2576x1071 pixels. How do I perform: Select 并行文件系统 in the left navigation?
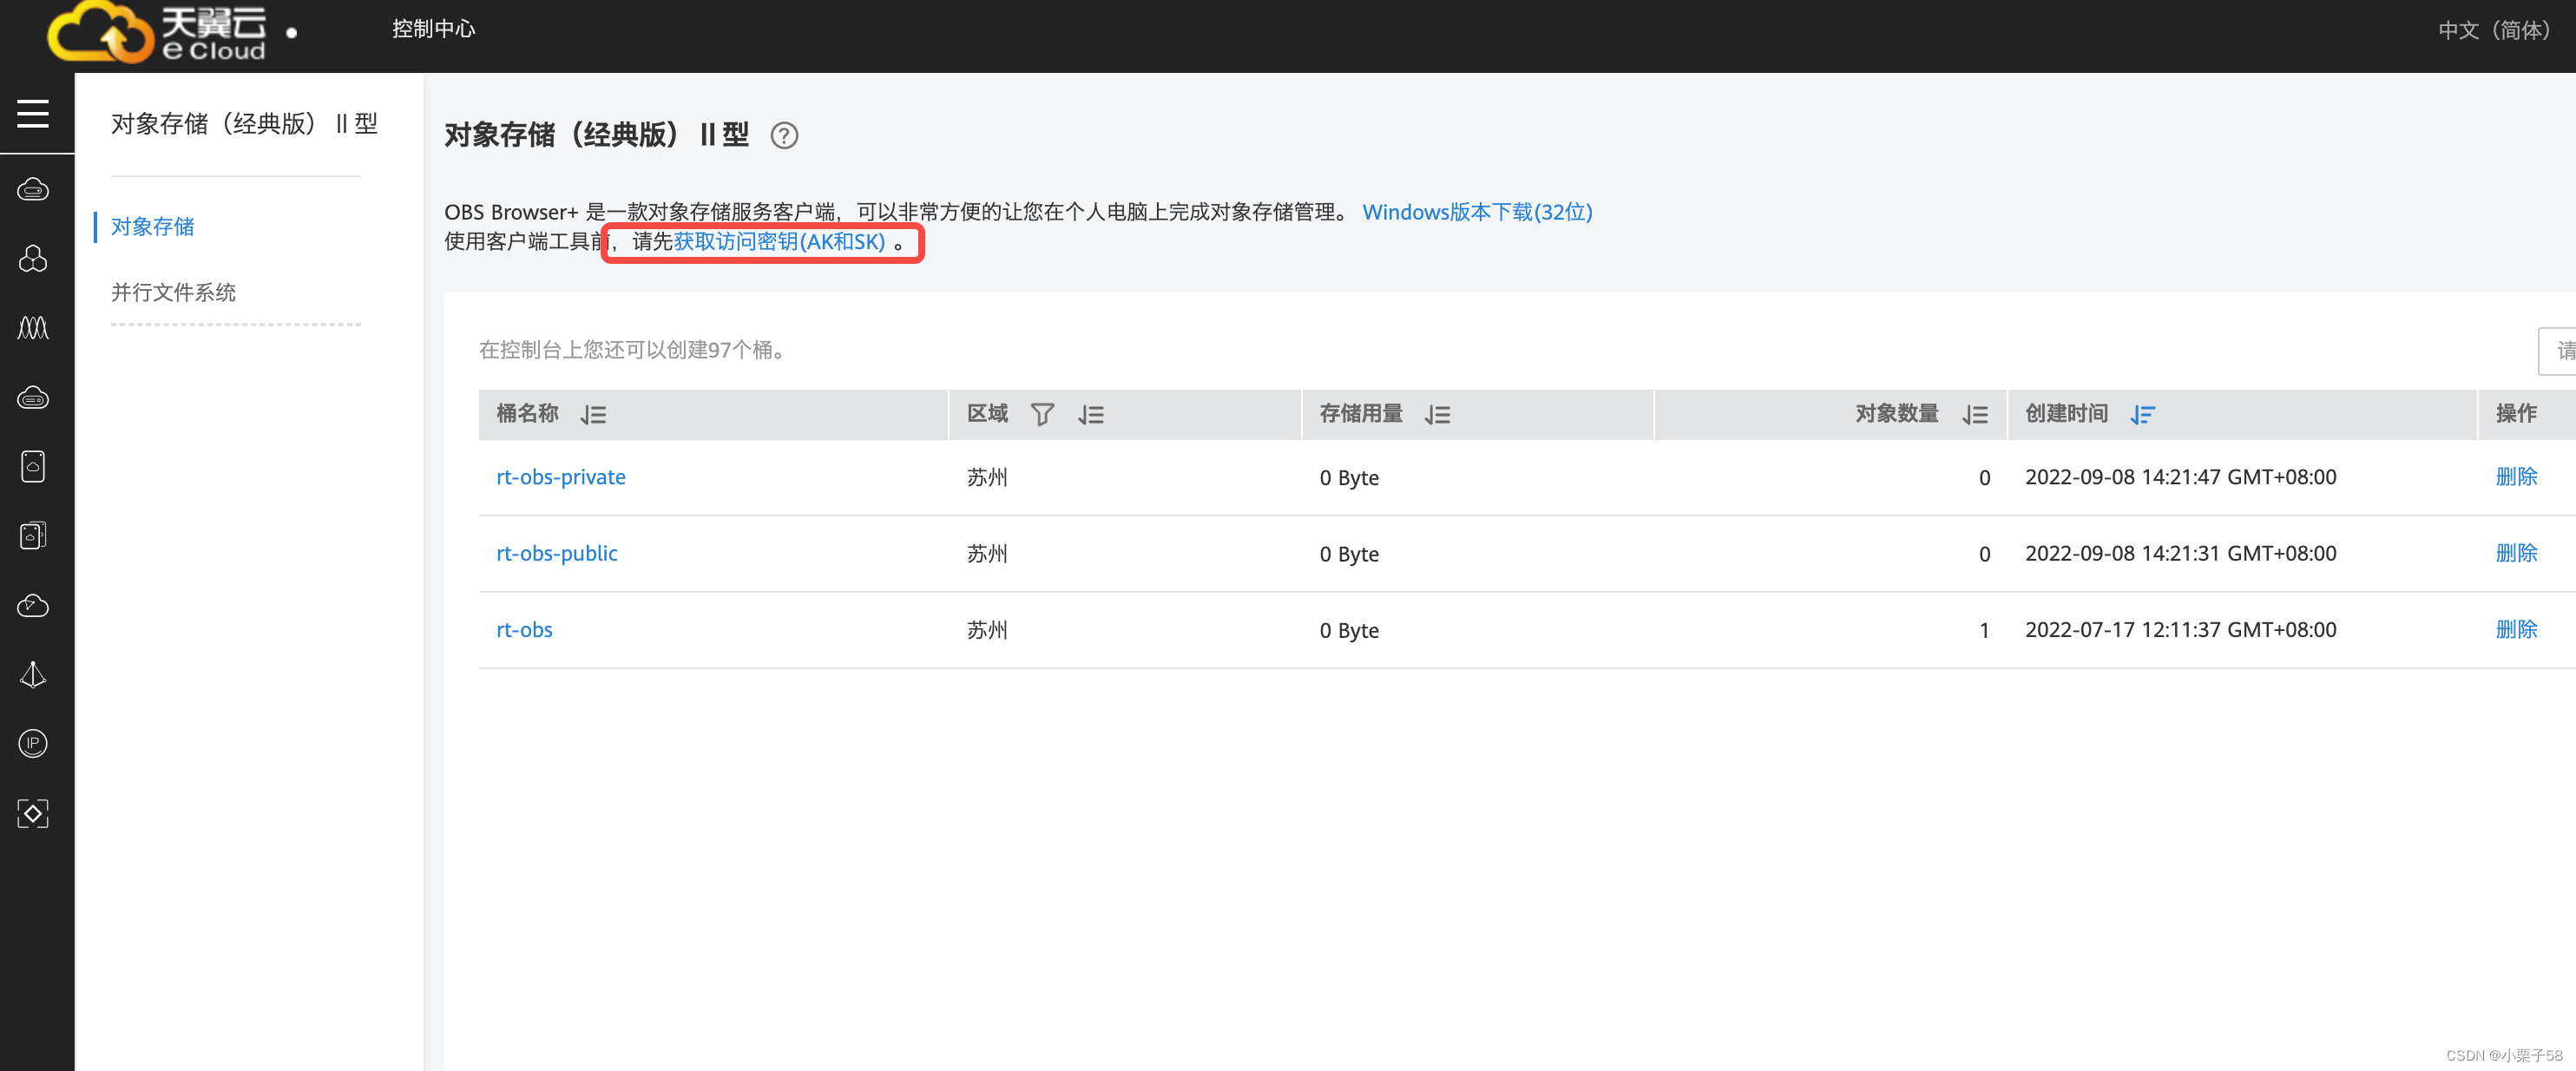(x=173, y=292)
